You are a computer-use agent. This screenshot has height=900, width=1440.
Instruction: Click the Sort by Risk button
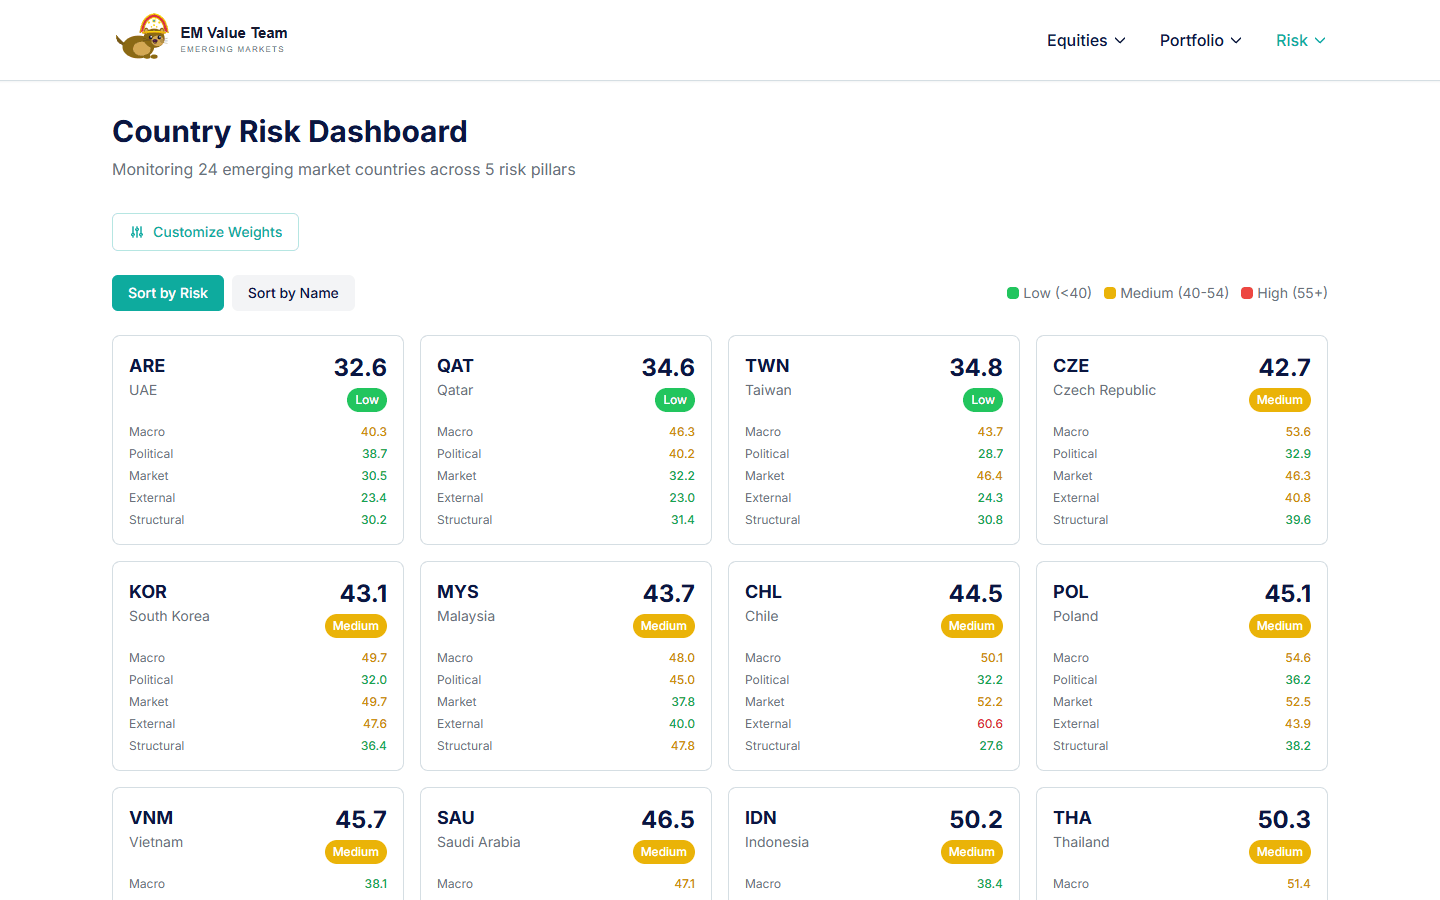point(168,292)
